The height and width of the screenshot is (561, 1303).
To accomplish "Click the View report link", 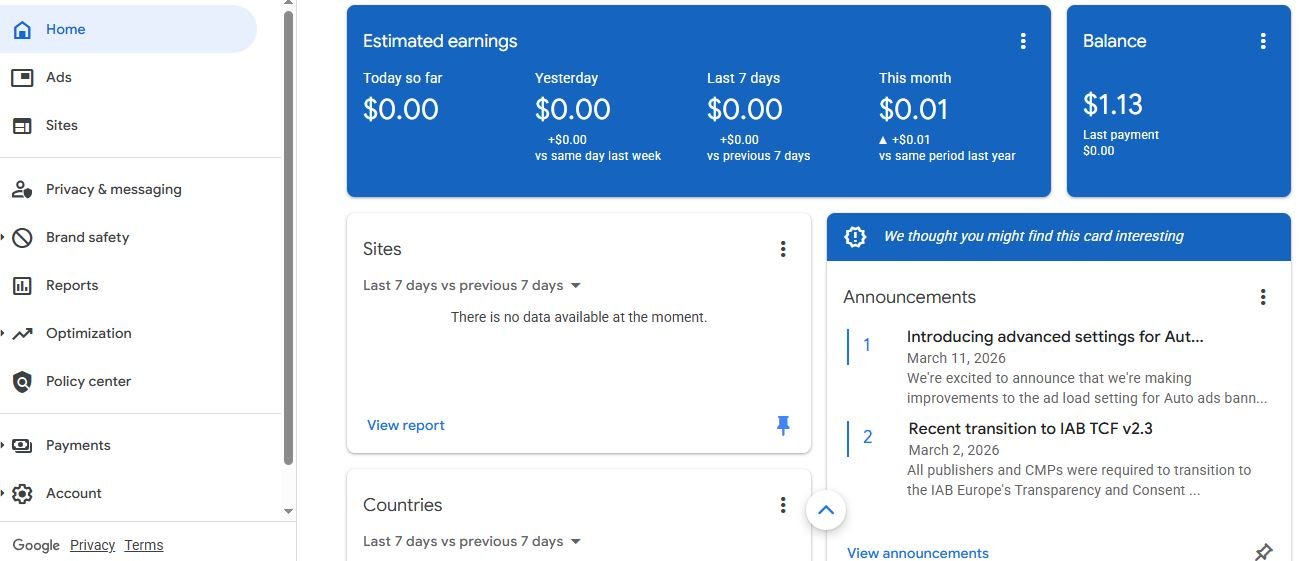I will (x=405, y=425).
